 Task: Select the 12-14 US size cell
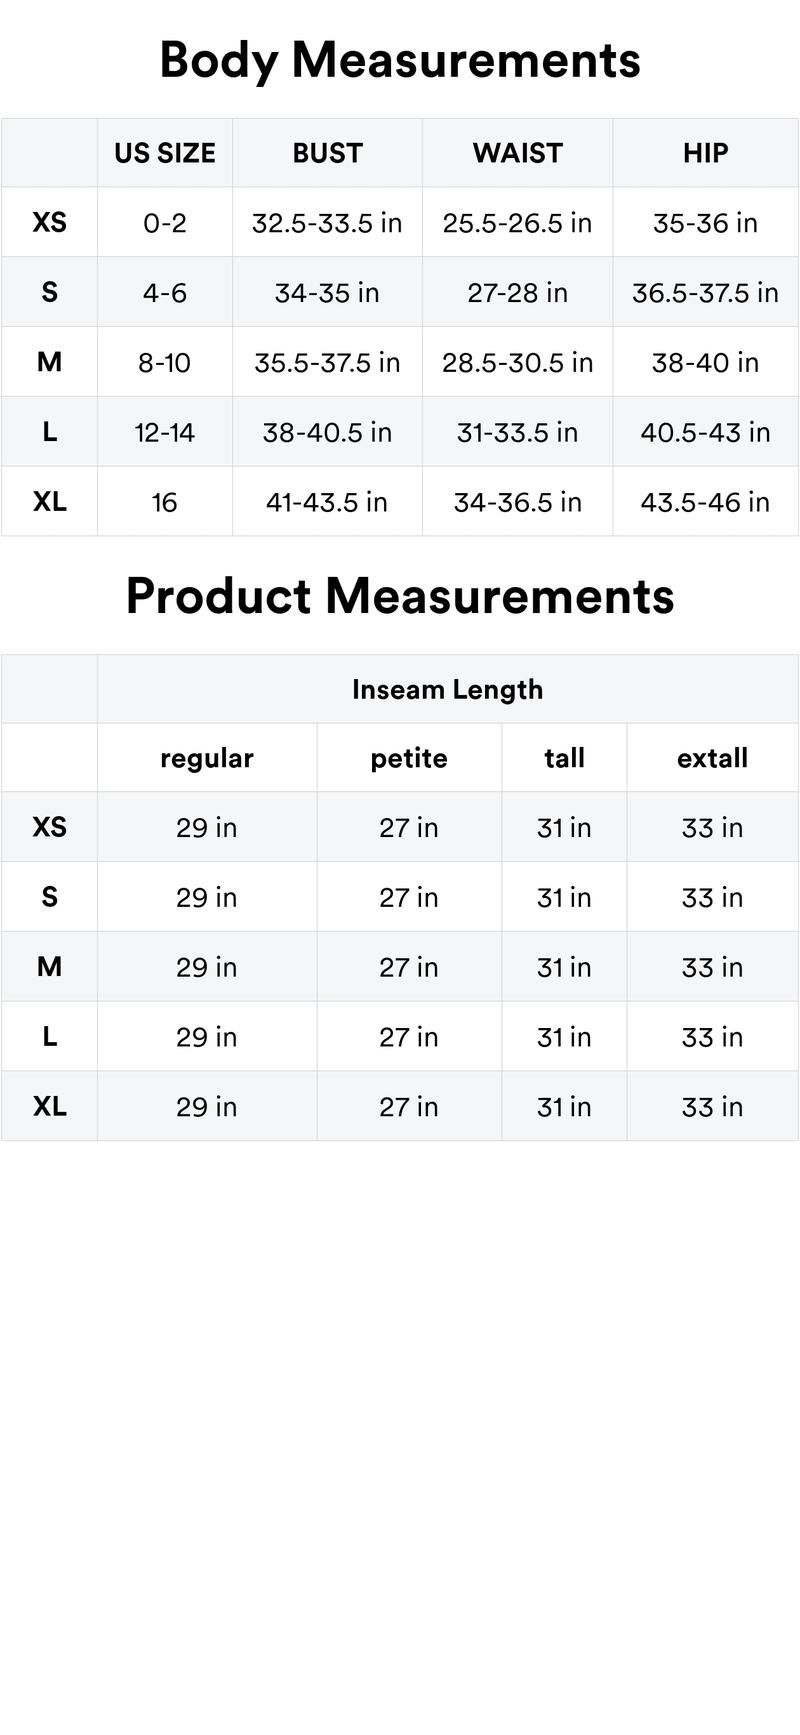coord(165,432)
